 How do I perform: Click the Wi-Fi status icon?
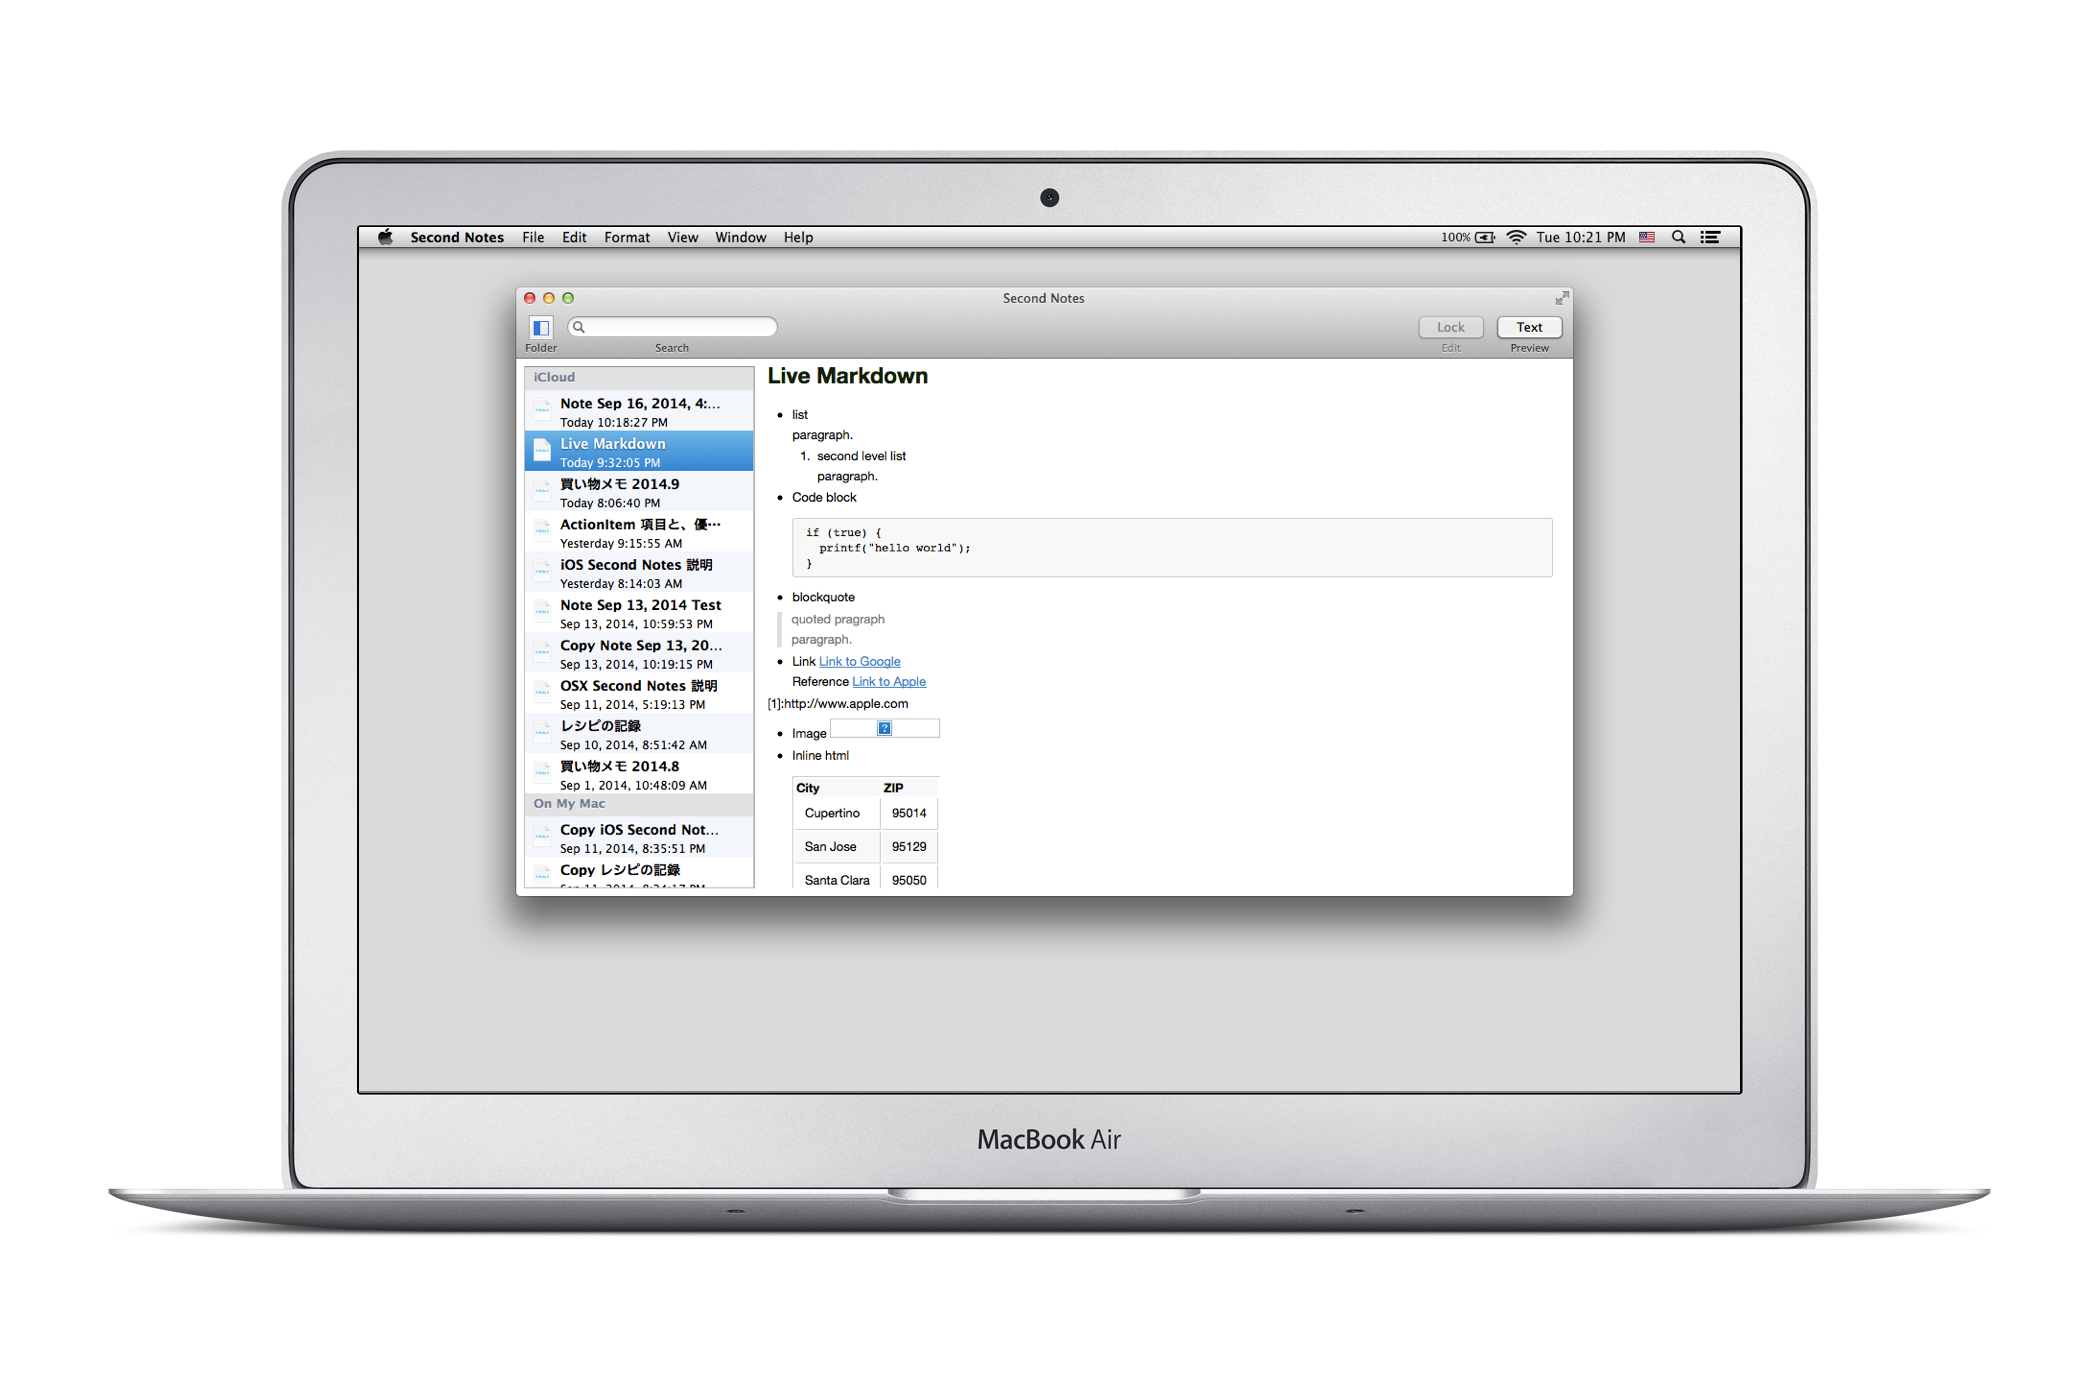tap(1516, 237)
